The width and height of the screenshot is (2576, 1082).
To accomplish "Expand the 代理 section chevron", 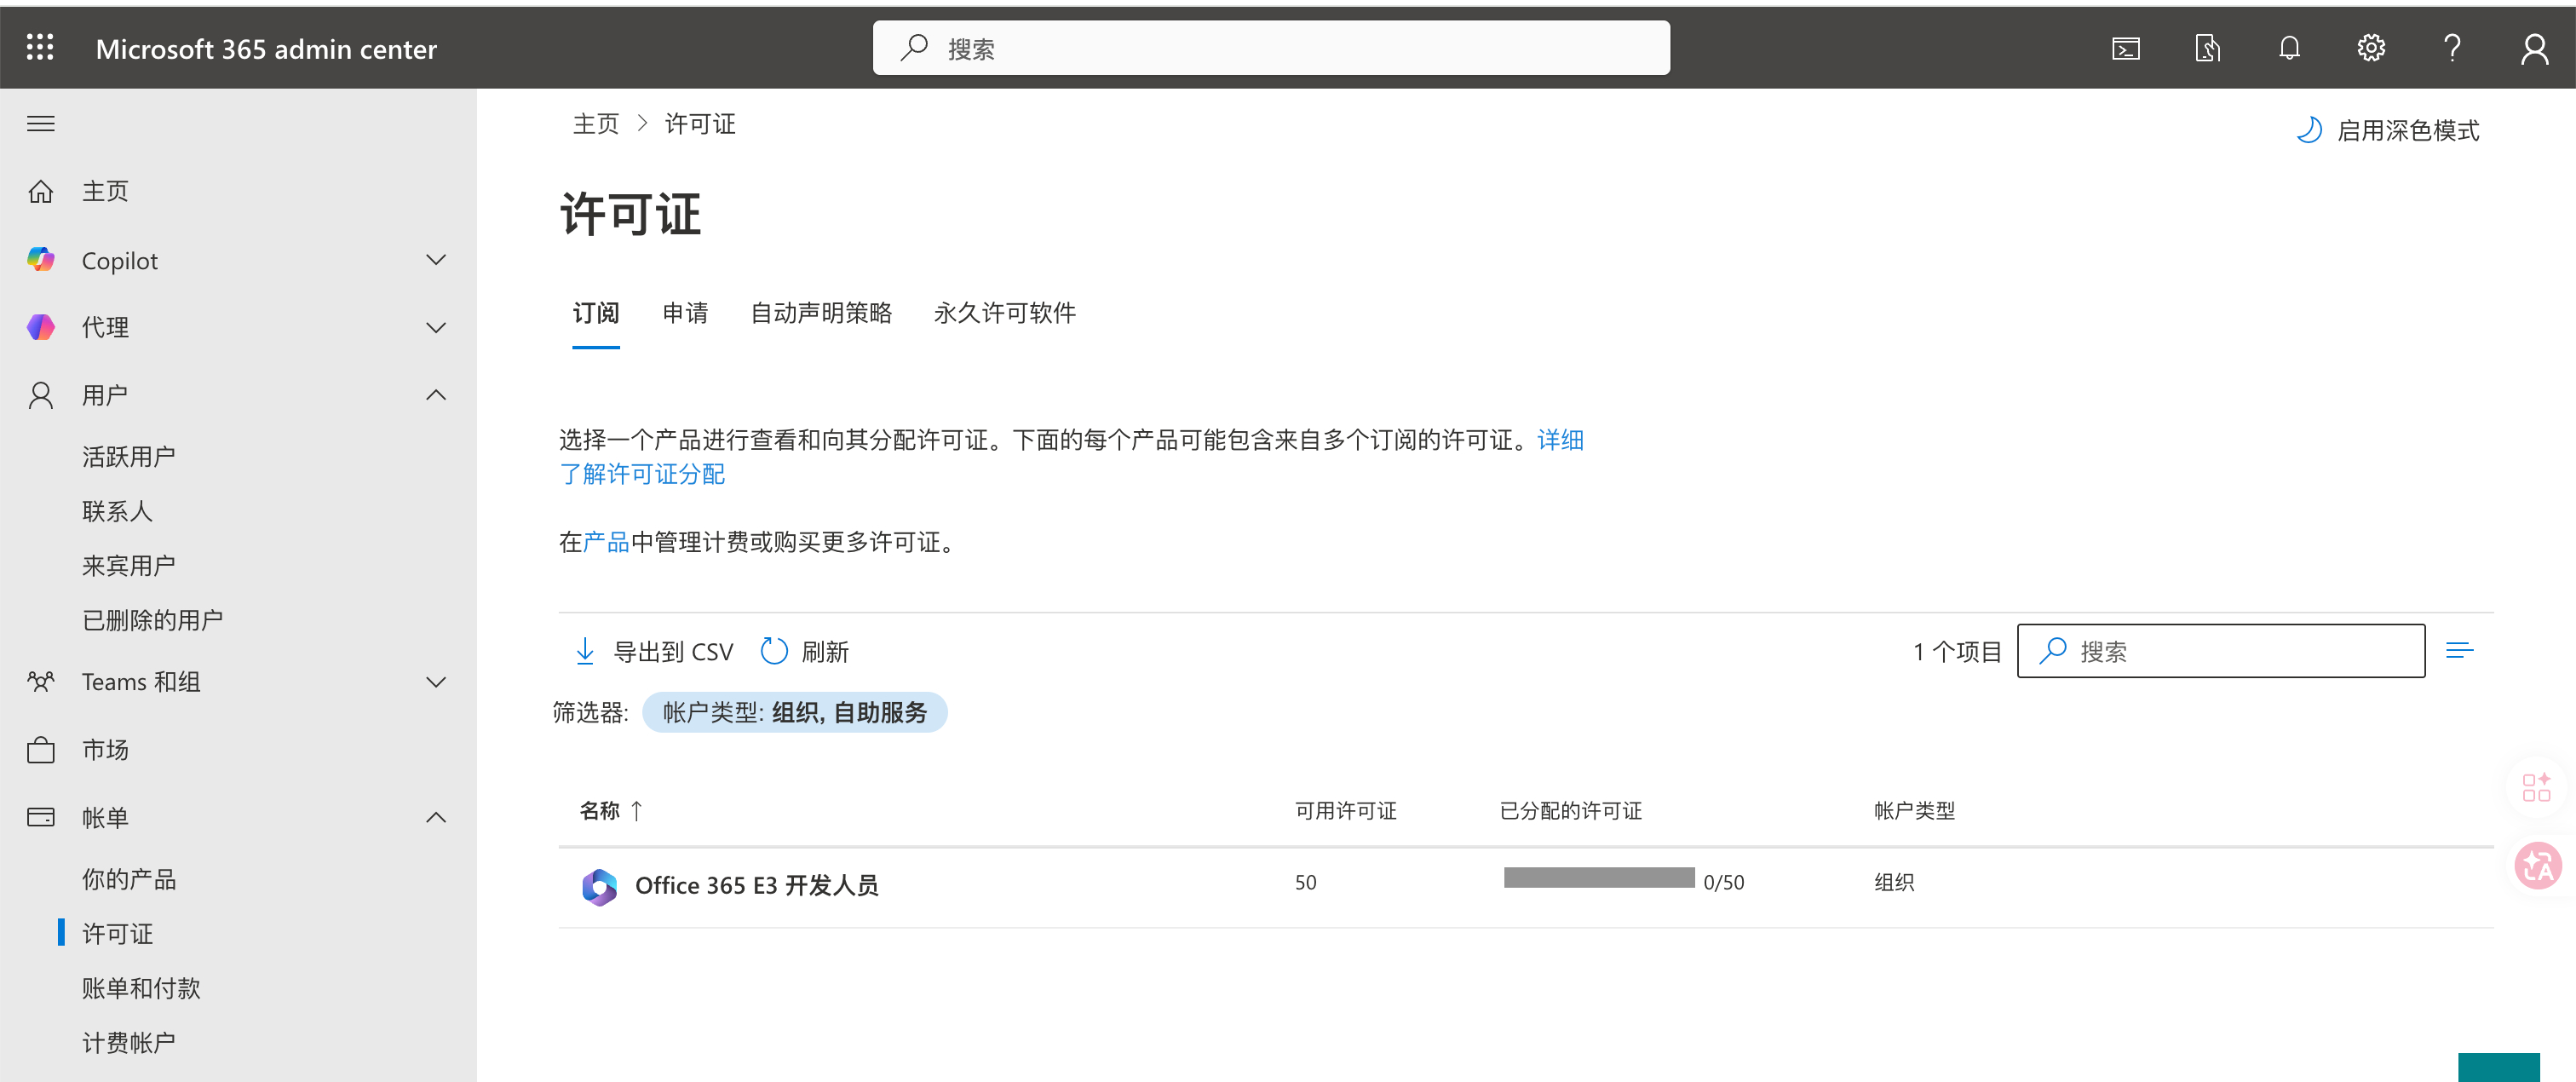I will (x=436, y=327).
